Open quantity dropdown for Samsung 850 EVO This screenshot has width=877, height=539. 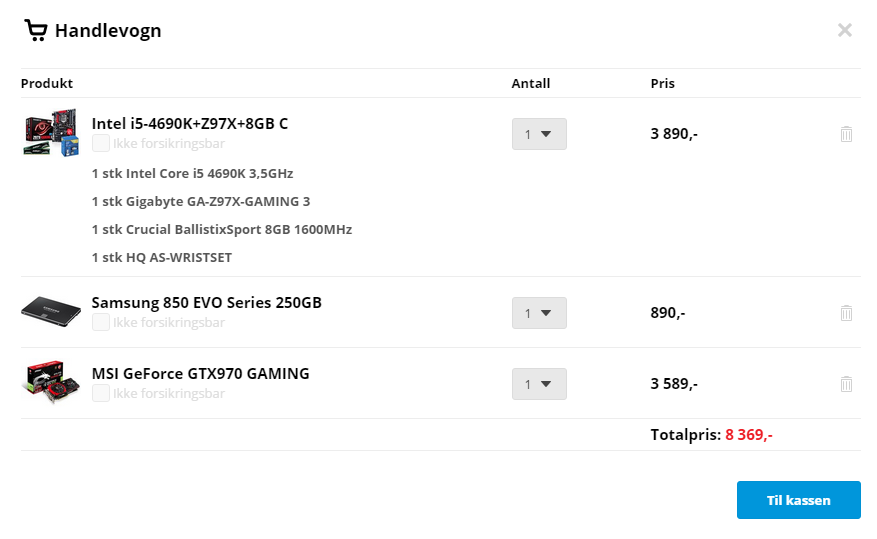click(x=539, y=313)
